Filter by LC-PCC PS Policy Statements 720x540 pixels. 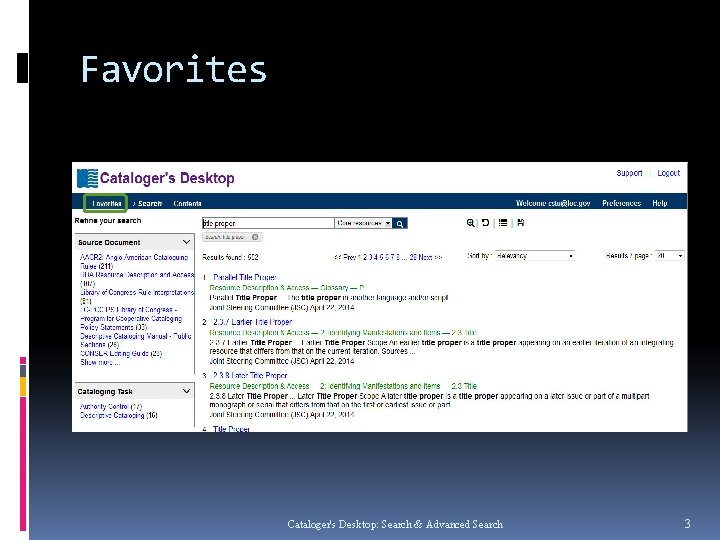point(131,318)
